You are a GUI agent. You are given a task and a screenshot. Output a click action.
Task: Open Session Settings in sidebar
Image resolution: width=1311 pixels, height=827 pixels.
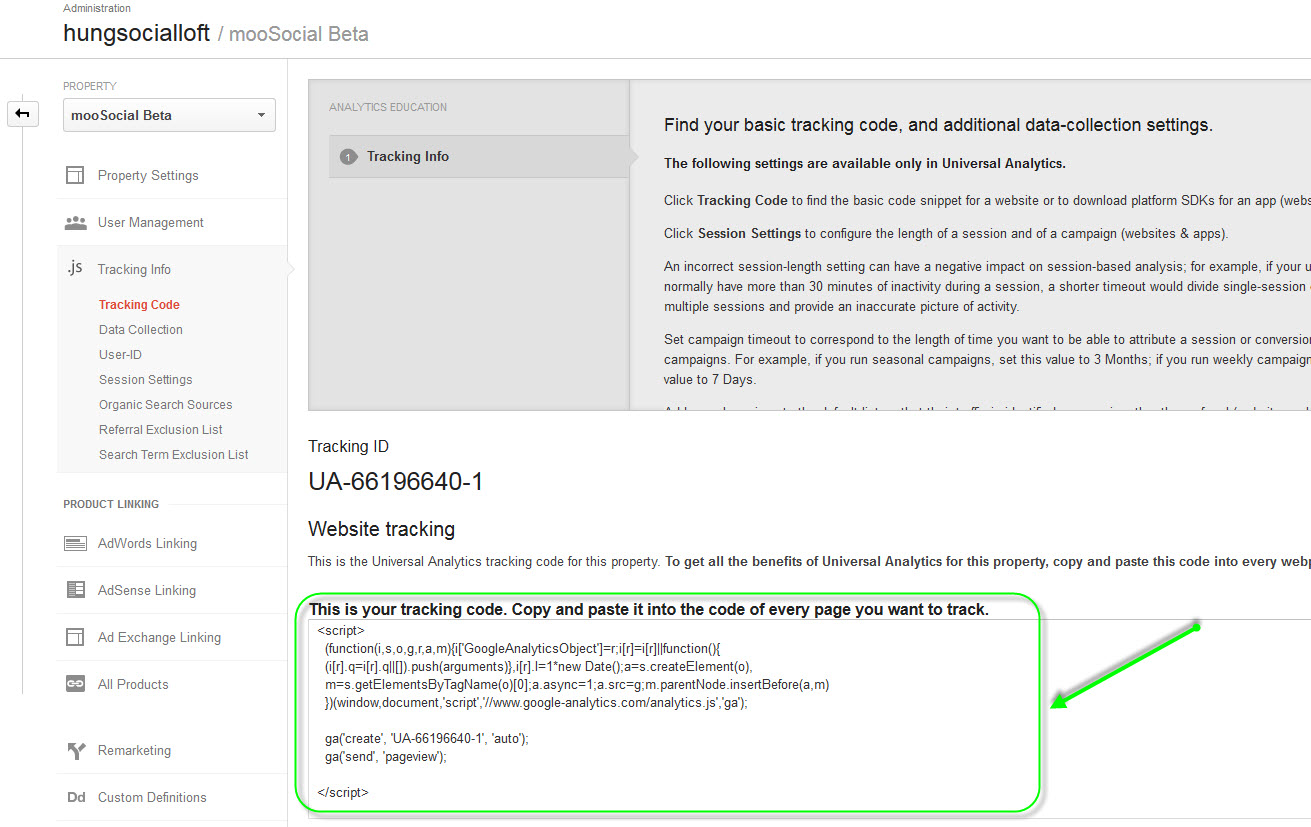click(x=146, y=380)
